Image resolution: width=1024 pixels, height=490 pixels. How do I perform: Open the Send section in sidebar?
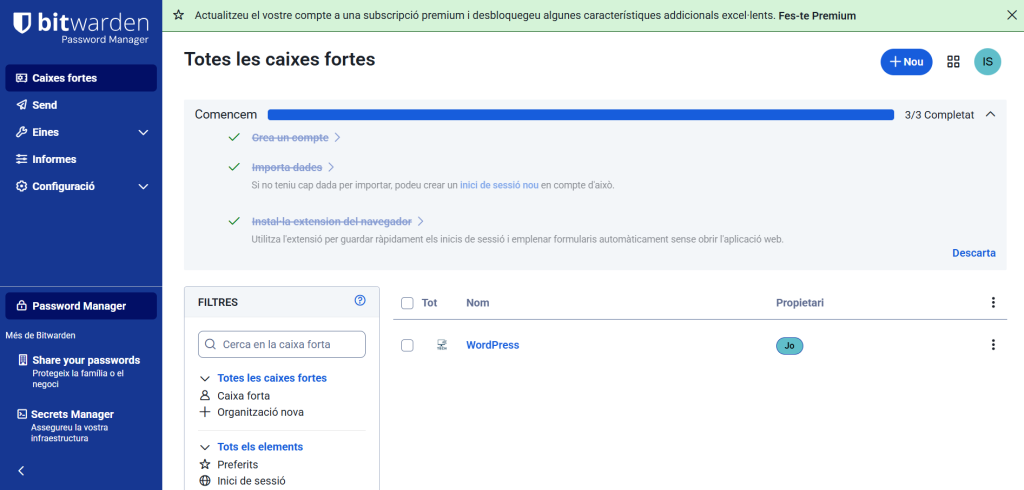[x=45, y=105]
